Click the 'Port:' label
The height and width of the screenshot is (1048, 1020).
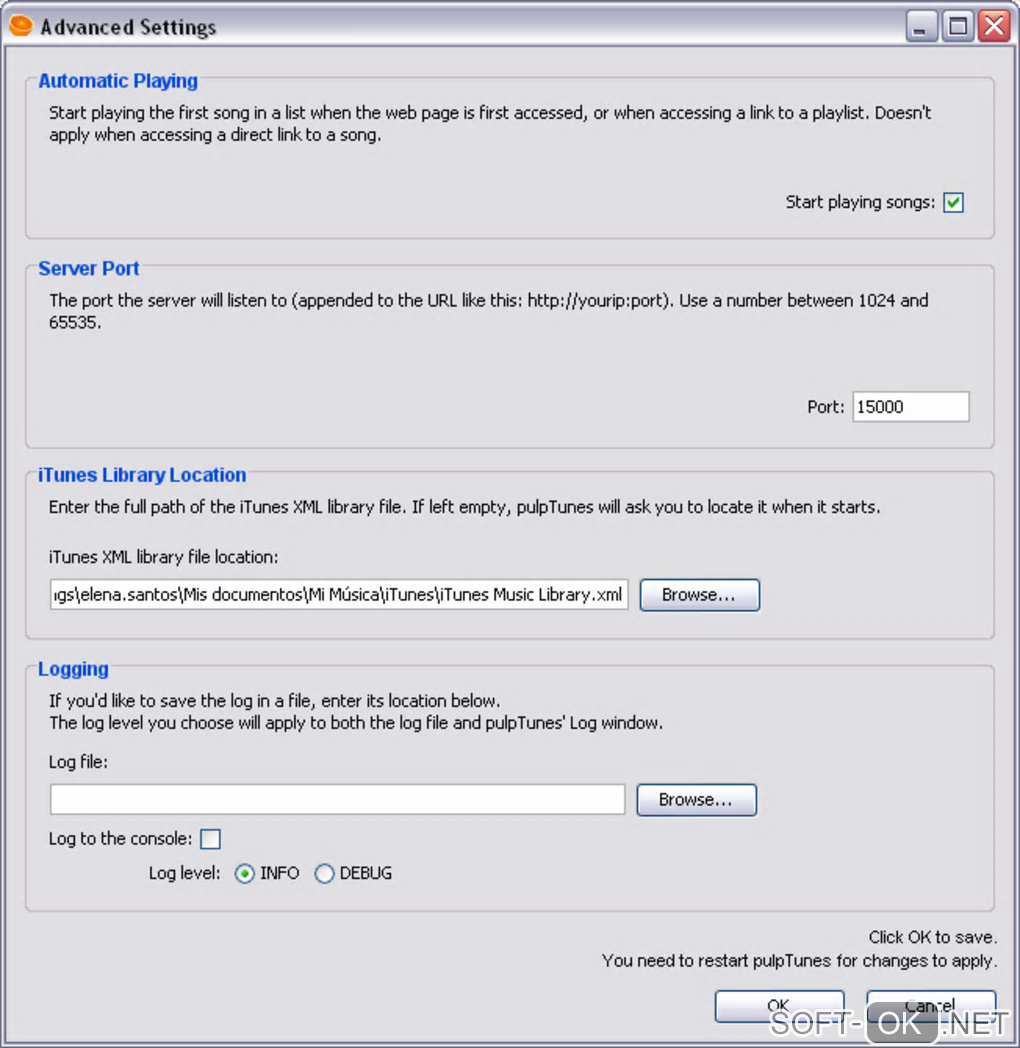click(825, 407)
